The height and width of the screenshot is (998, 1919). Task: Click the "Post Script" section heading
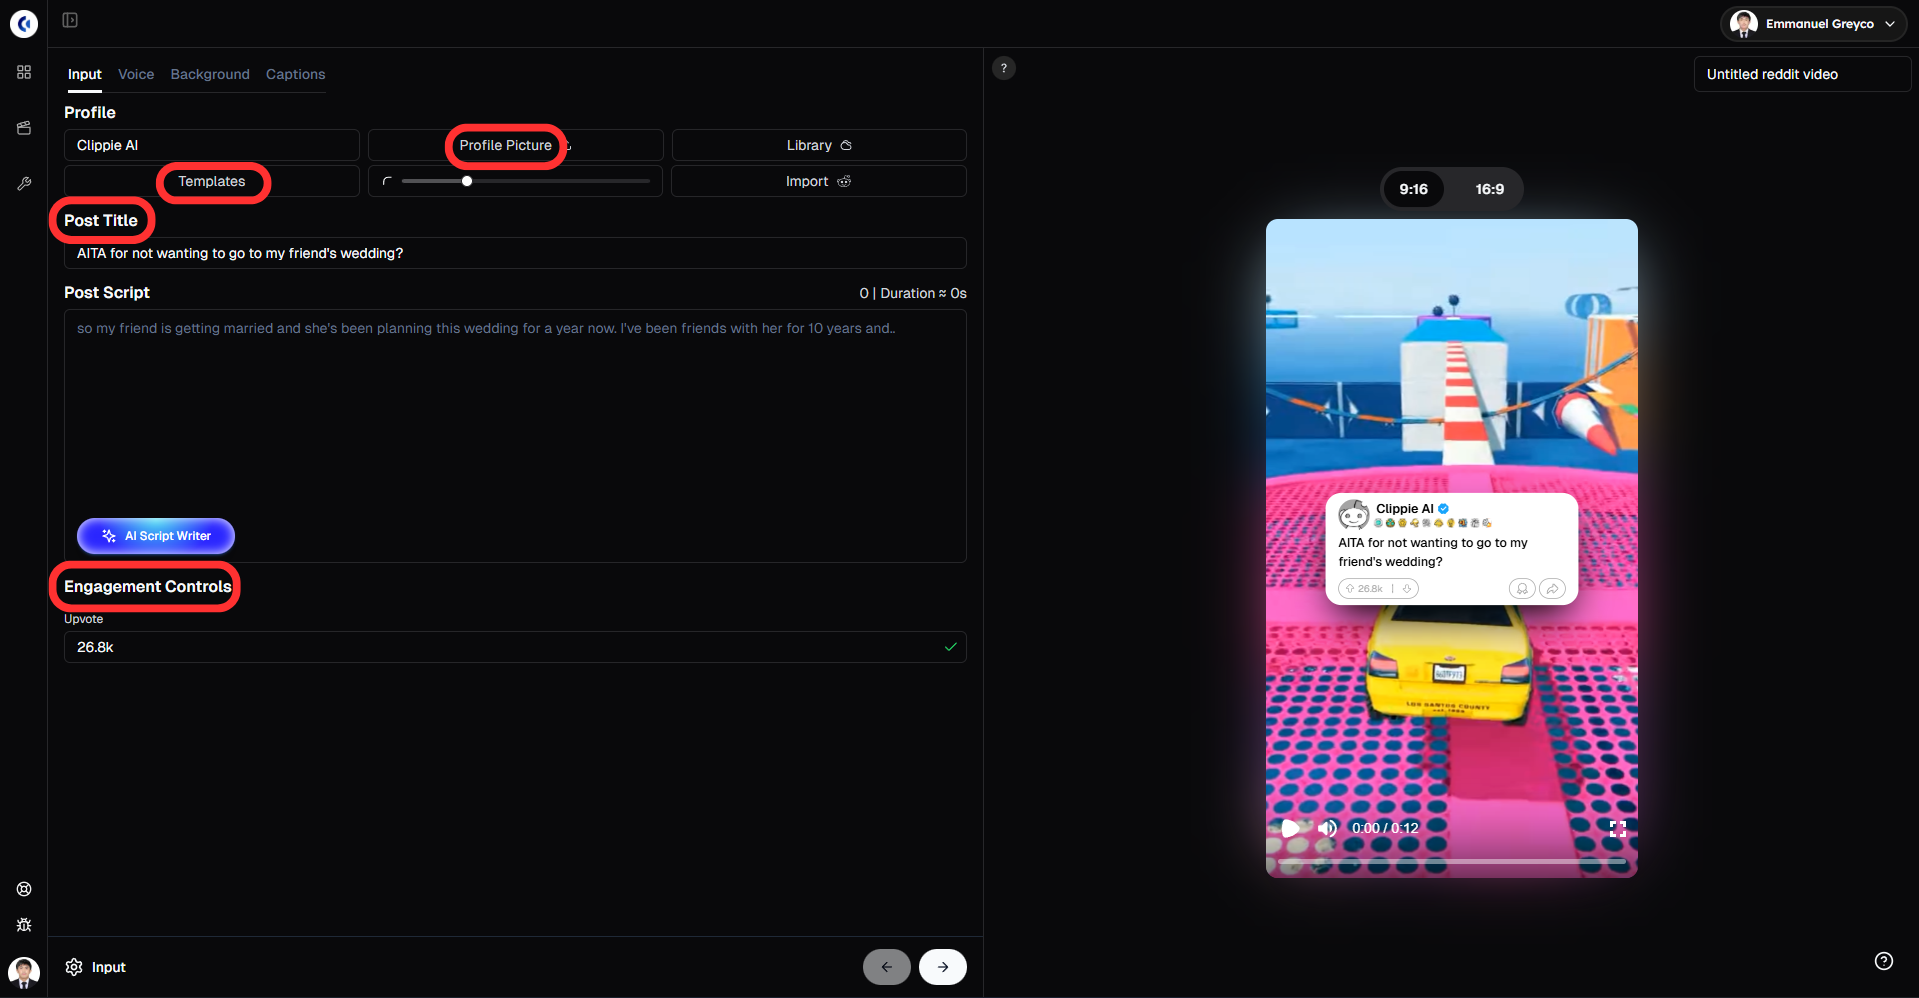[x=107, y=292]
